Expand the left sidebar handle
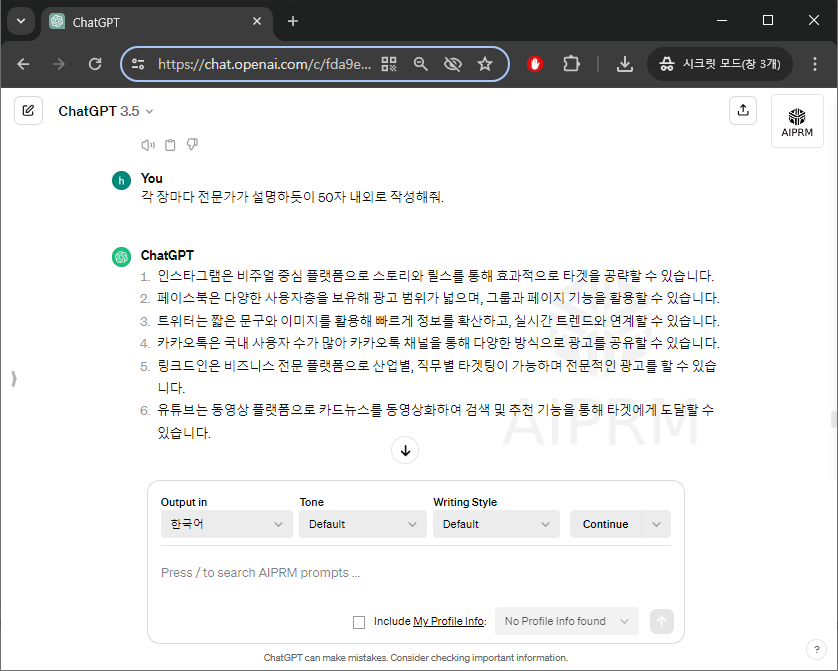 click(x=14, y=378)
